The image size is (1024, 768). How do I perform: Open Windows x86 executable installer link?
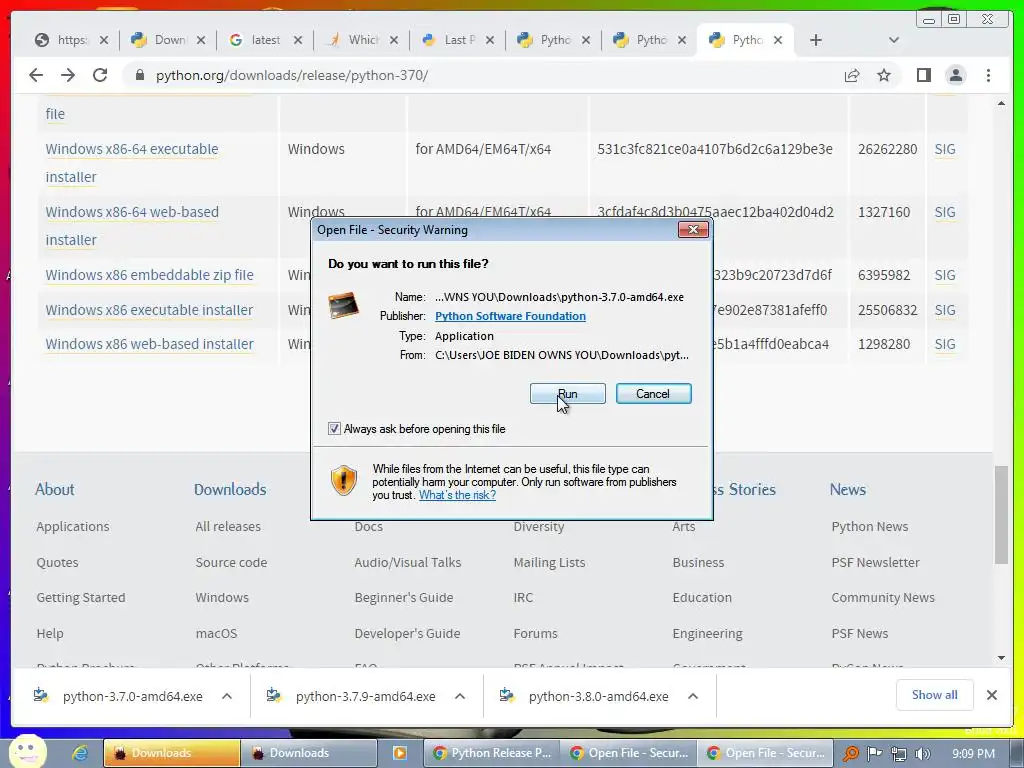[x=149, y=310]
